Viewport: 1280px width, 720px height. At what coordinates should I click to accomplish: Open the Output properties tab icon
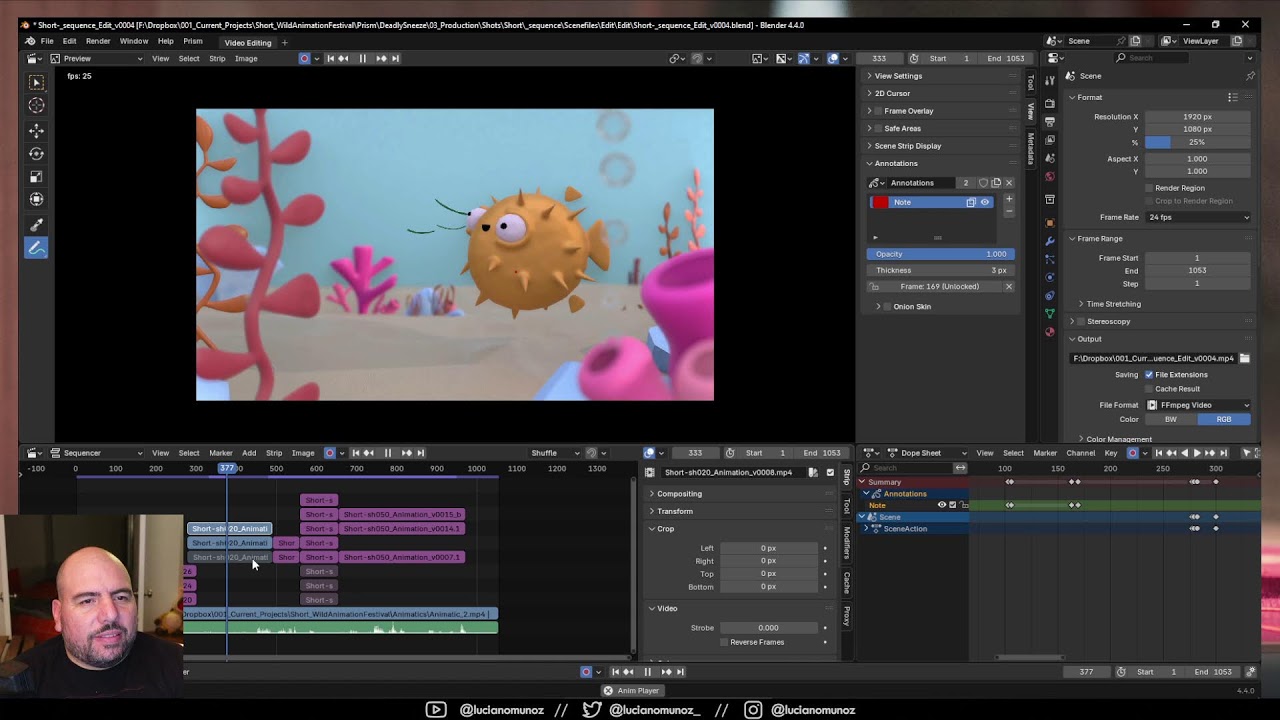[x=1050, y=122]
